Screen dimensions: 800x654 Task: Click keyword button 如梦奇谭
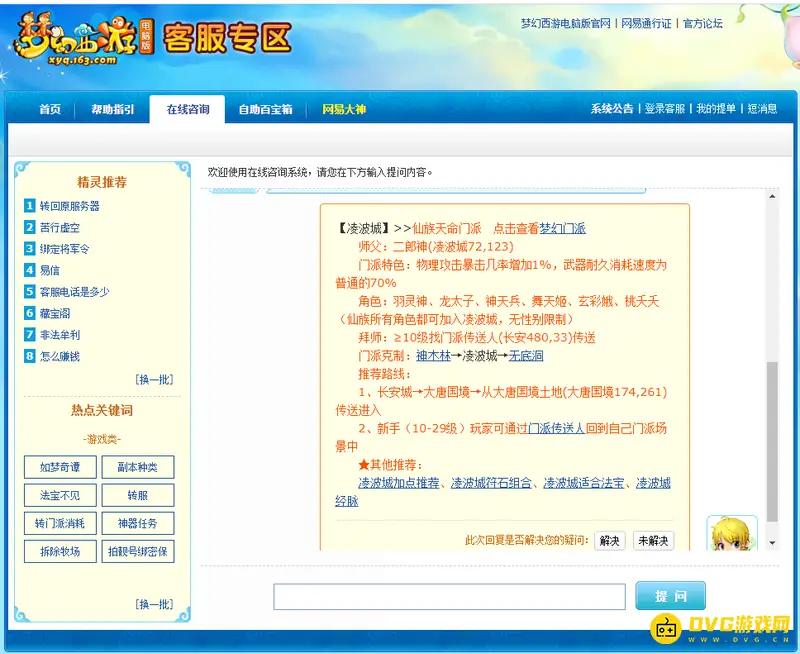point(60,467)
